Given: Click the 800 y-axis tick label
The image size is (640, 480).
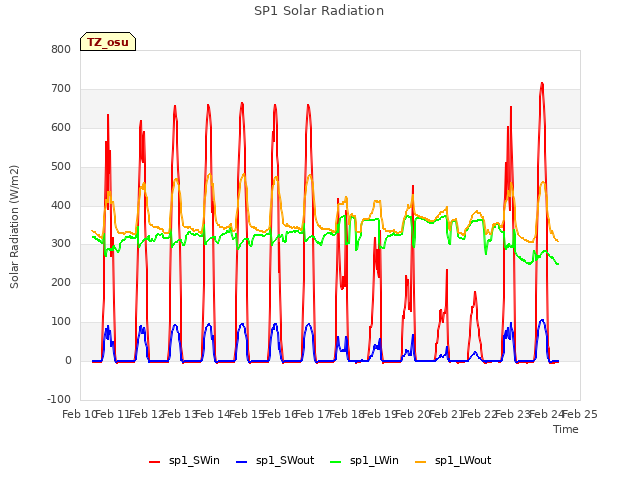Looking at the screenshot, I should pyautogui.click(x=61, y=49).
